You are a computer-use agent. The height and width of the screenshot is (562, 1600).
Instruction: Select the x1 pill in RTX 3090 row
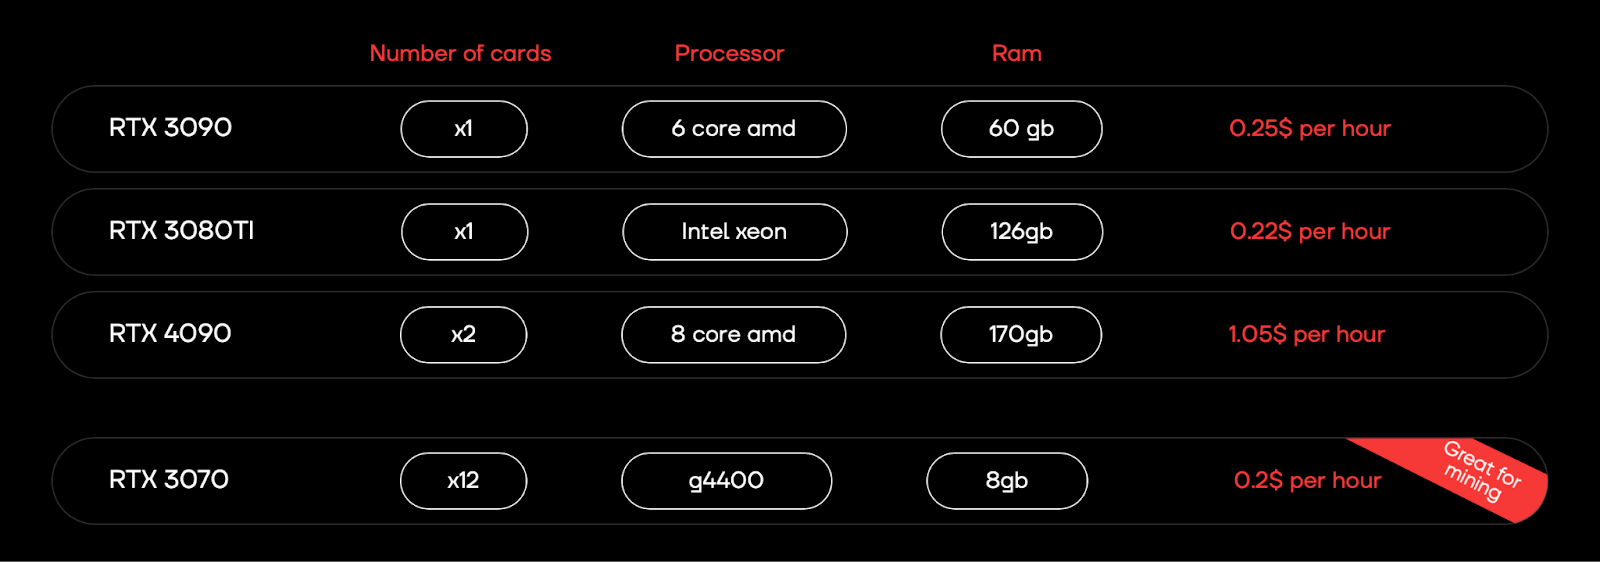tap(464, 129)
